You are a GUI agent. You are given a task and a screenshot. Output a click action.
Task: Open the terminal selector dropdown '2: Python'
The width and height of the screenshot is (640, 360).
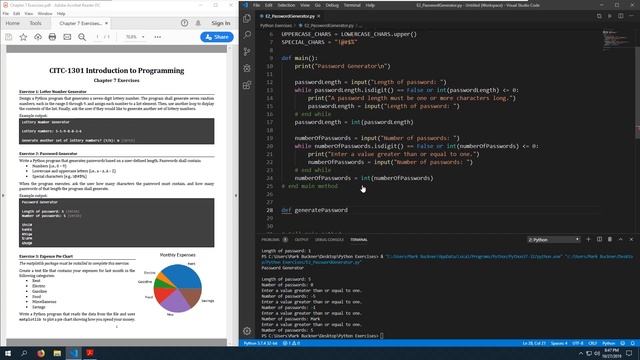click(553, 240)
